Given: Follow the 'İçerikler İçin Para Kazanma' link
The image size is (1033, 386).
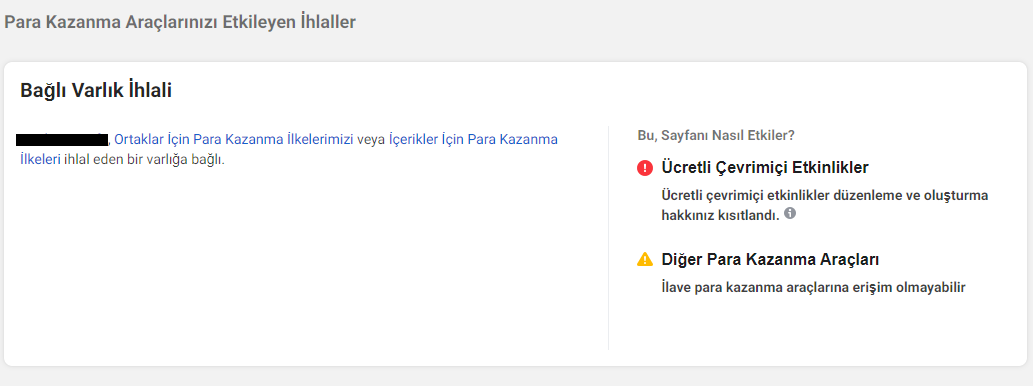Looking at the screenshot, I should click(473, 140).
